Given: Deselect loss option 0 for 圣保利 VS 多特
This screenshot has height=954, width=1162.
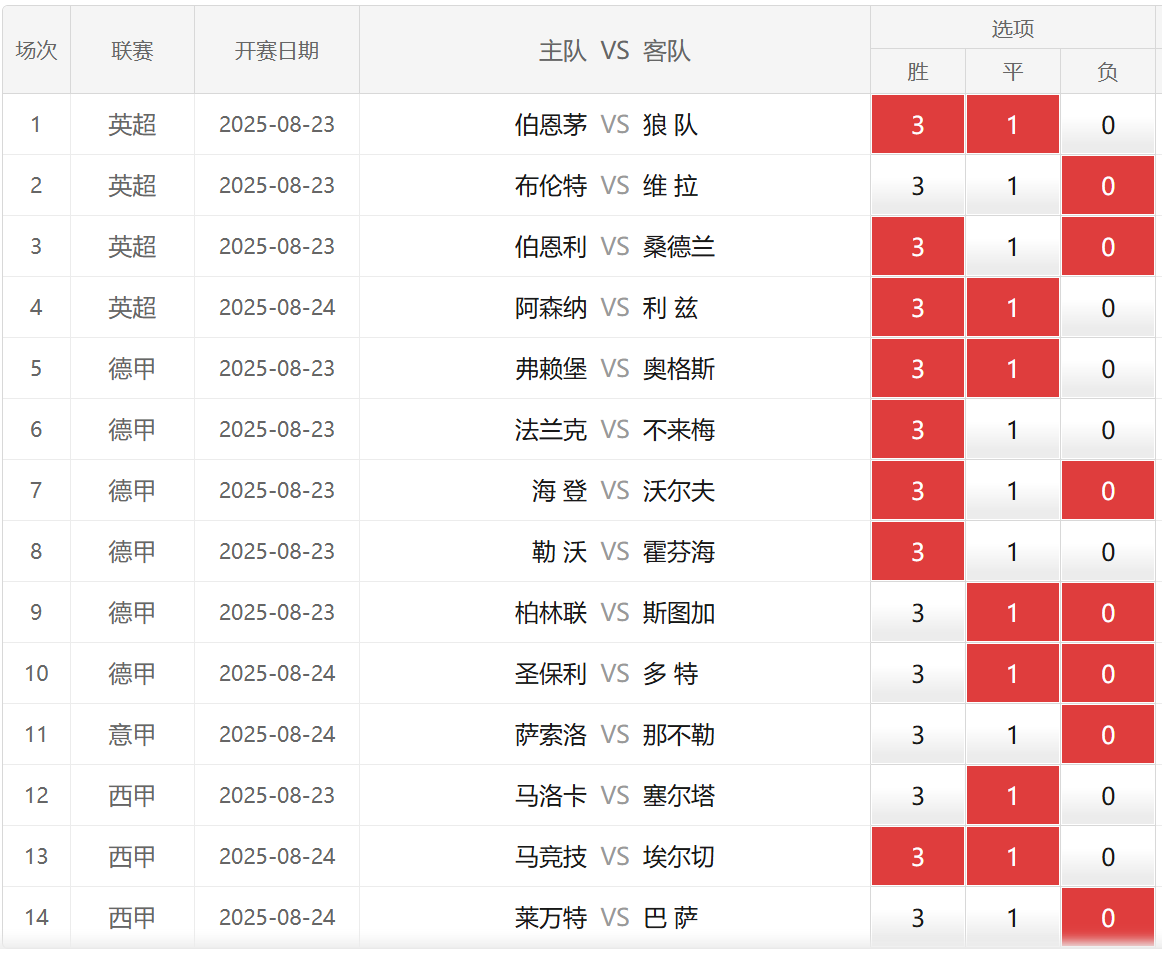Looking at the screenshot, I should coord(1107,673).
